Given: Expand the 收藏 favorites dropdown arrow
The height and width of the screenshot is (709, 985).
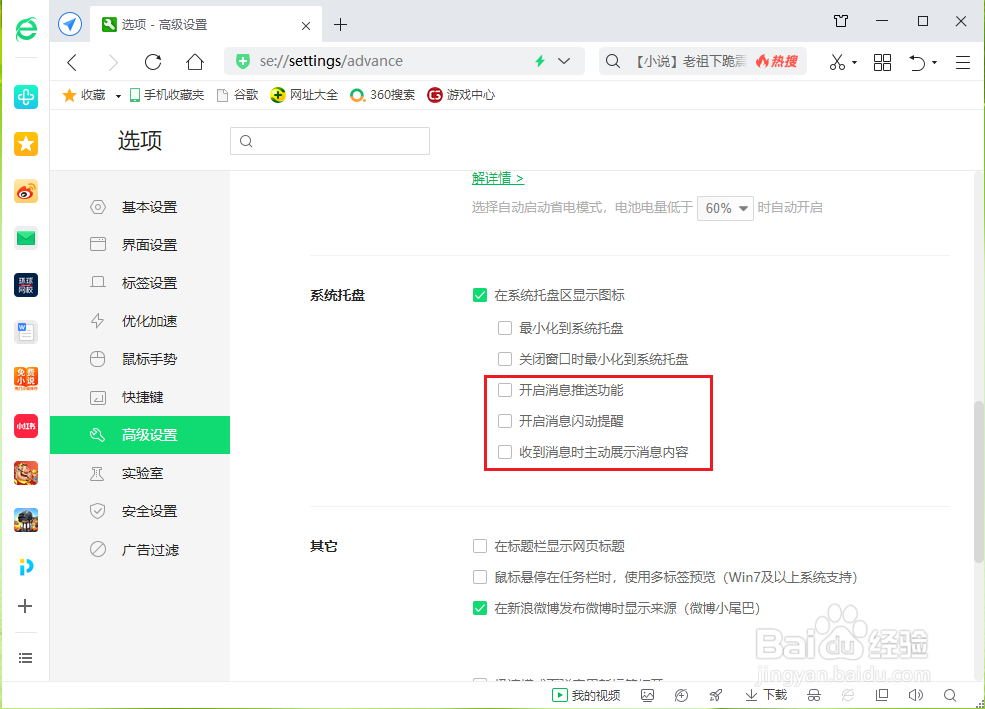Looking at the screenshot, I should pos(117,95).
